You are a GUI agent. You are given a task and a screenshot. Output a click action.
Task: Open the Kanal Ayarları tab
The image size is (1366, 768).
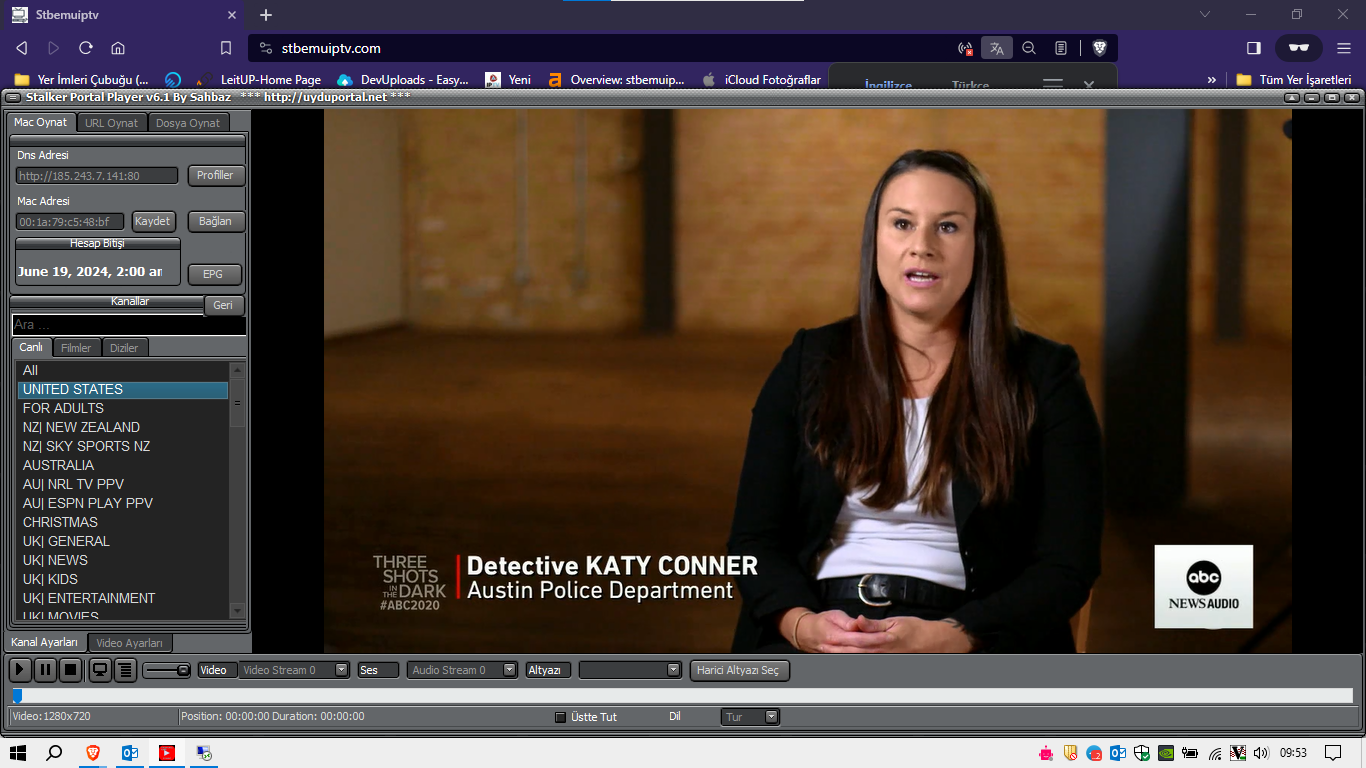(x=44, y=642)
